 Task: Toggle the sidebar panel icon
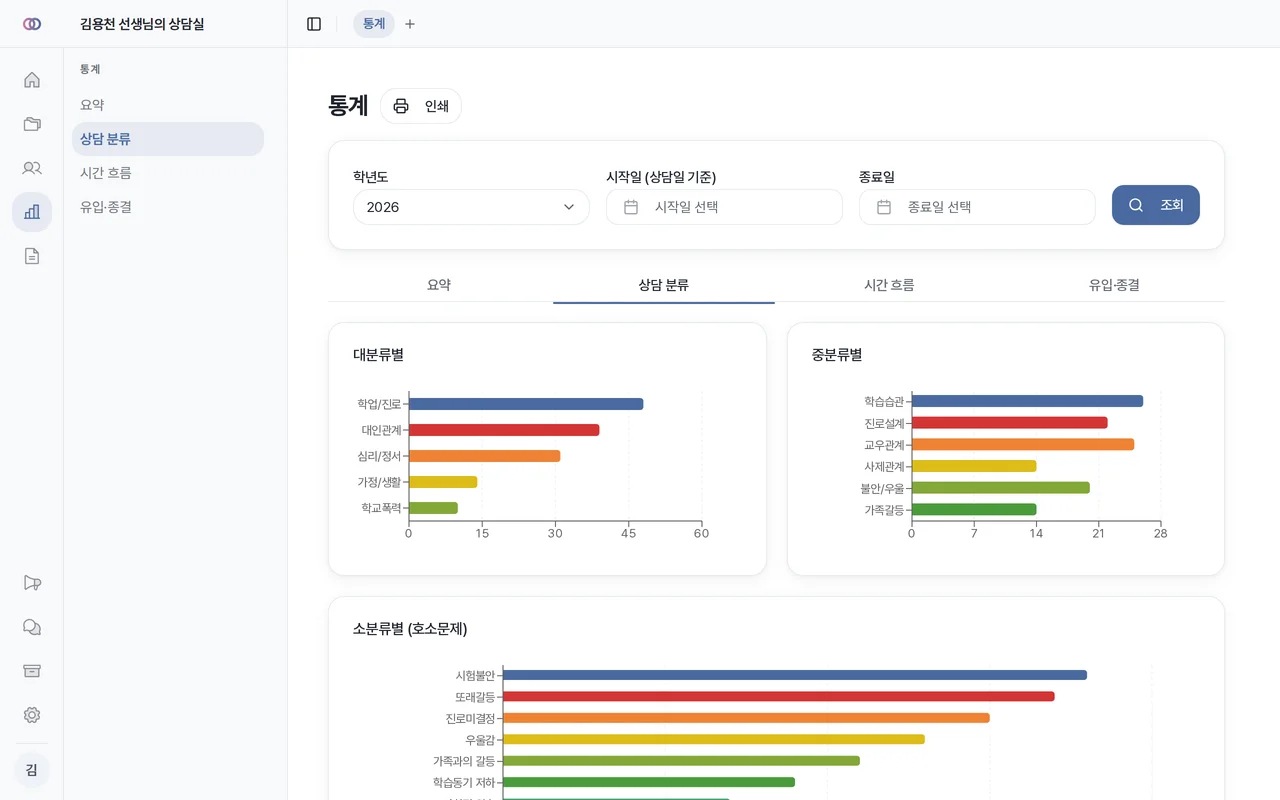tap(314, 24)
